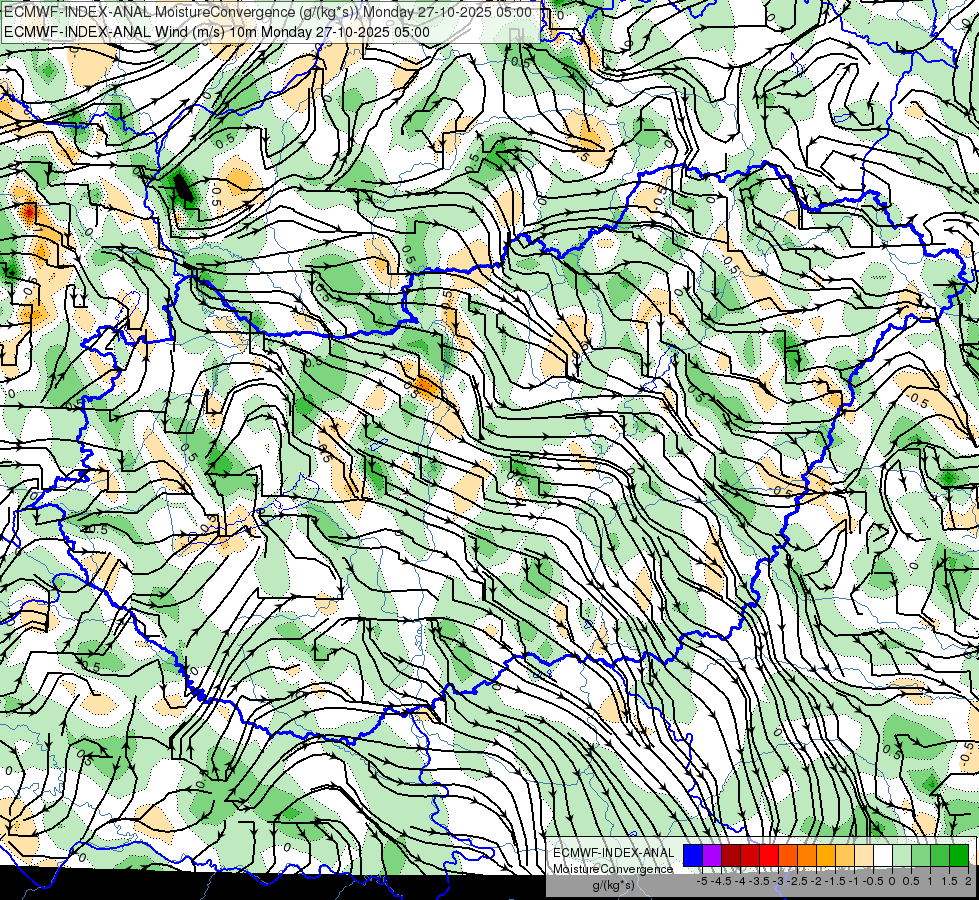This screenshot has width=979, height=900.
Task: Click the -3 tick label in the legend
Action: click(779, 881)
